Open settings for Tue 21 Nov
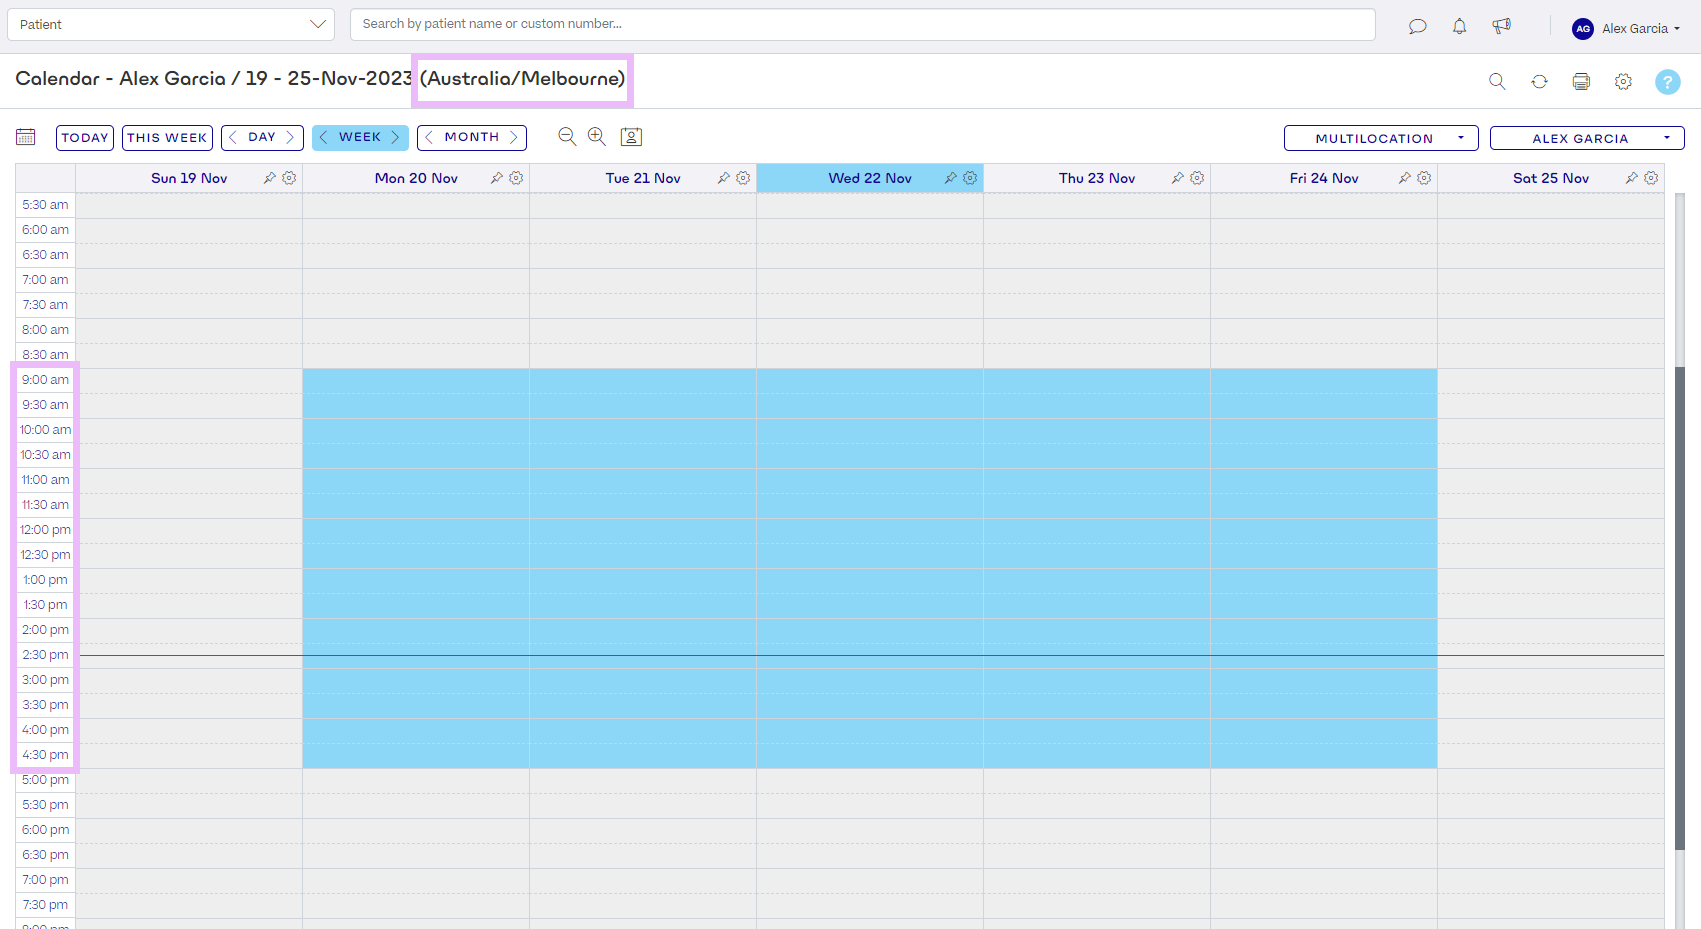 [x=743, y=178]
